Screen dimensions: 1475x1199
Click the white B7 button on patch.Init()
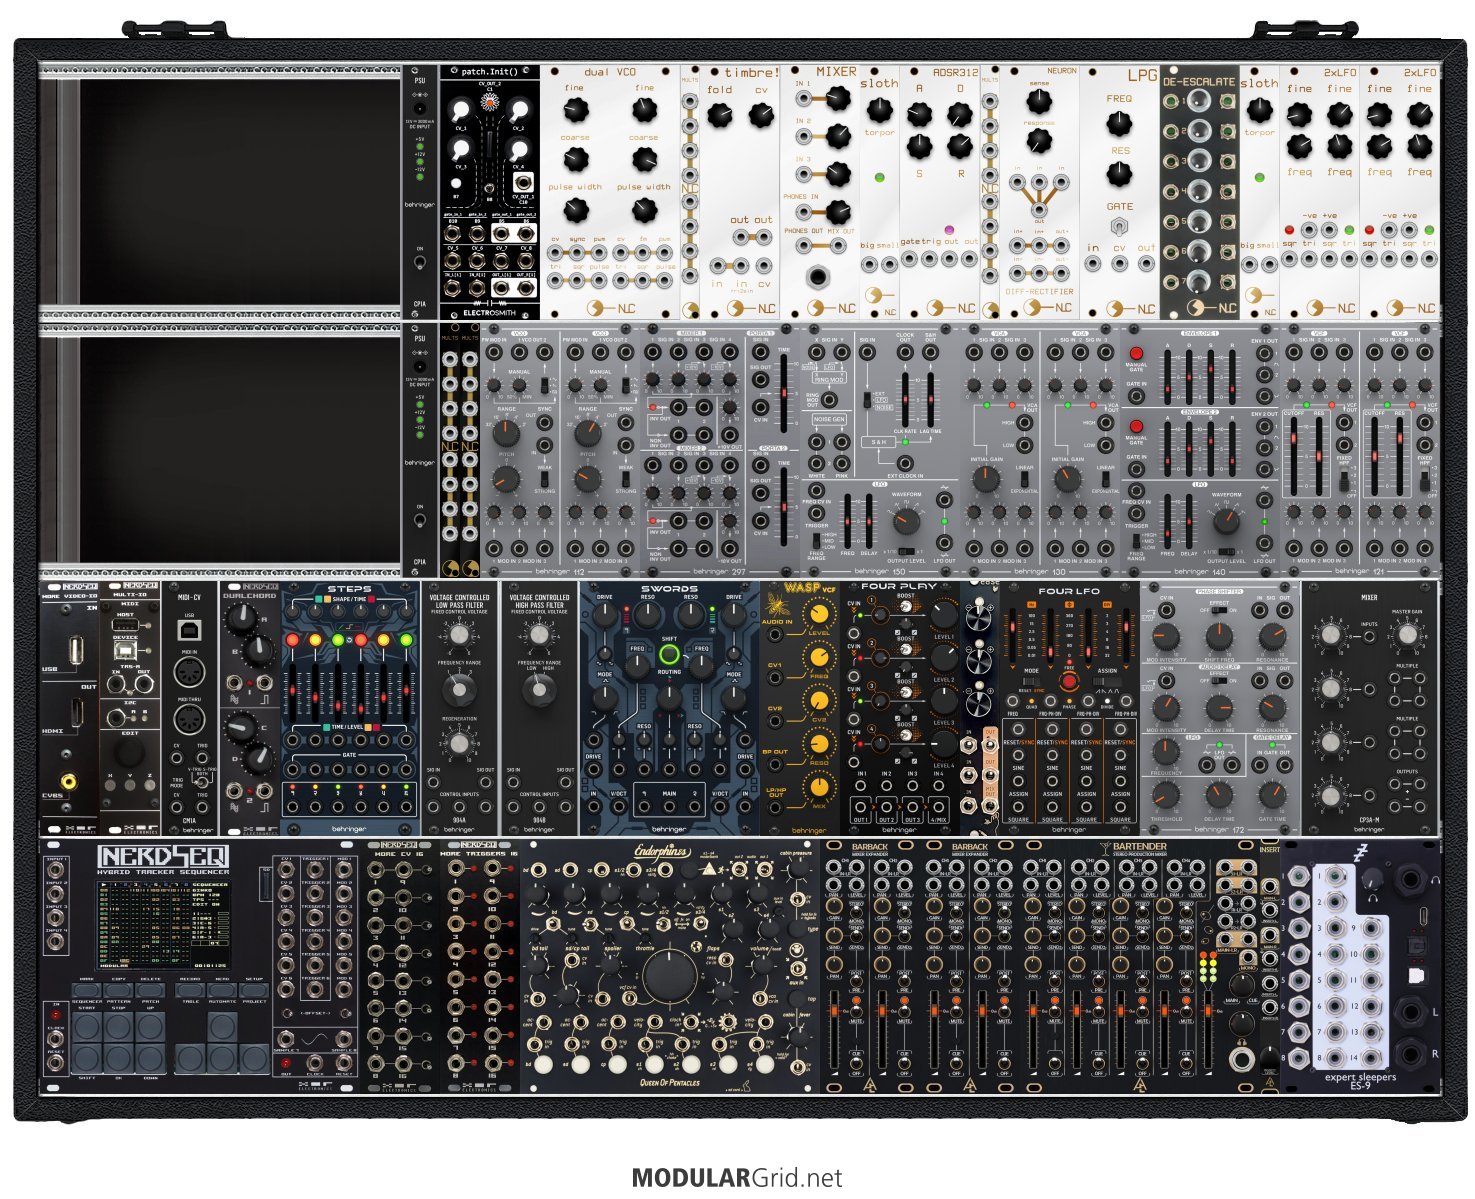456,183
